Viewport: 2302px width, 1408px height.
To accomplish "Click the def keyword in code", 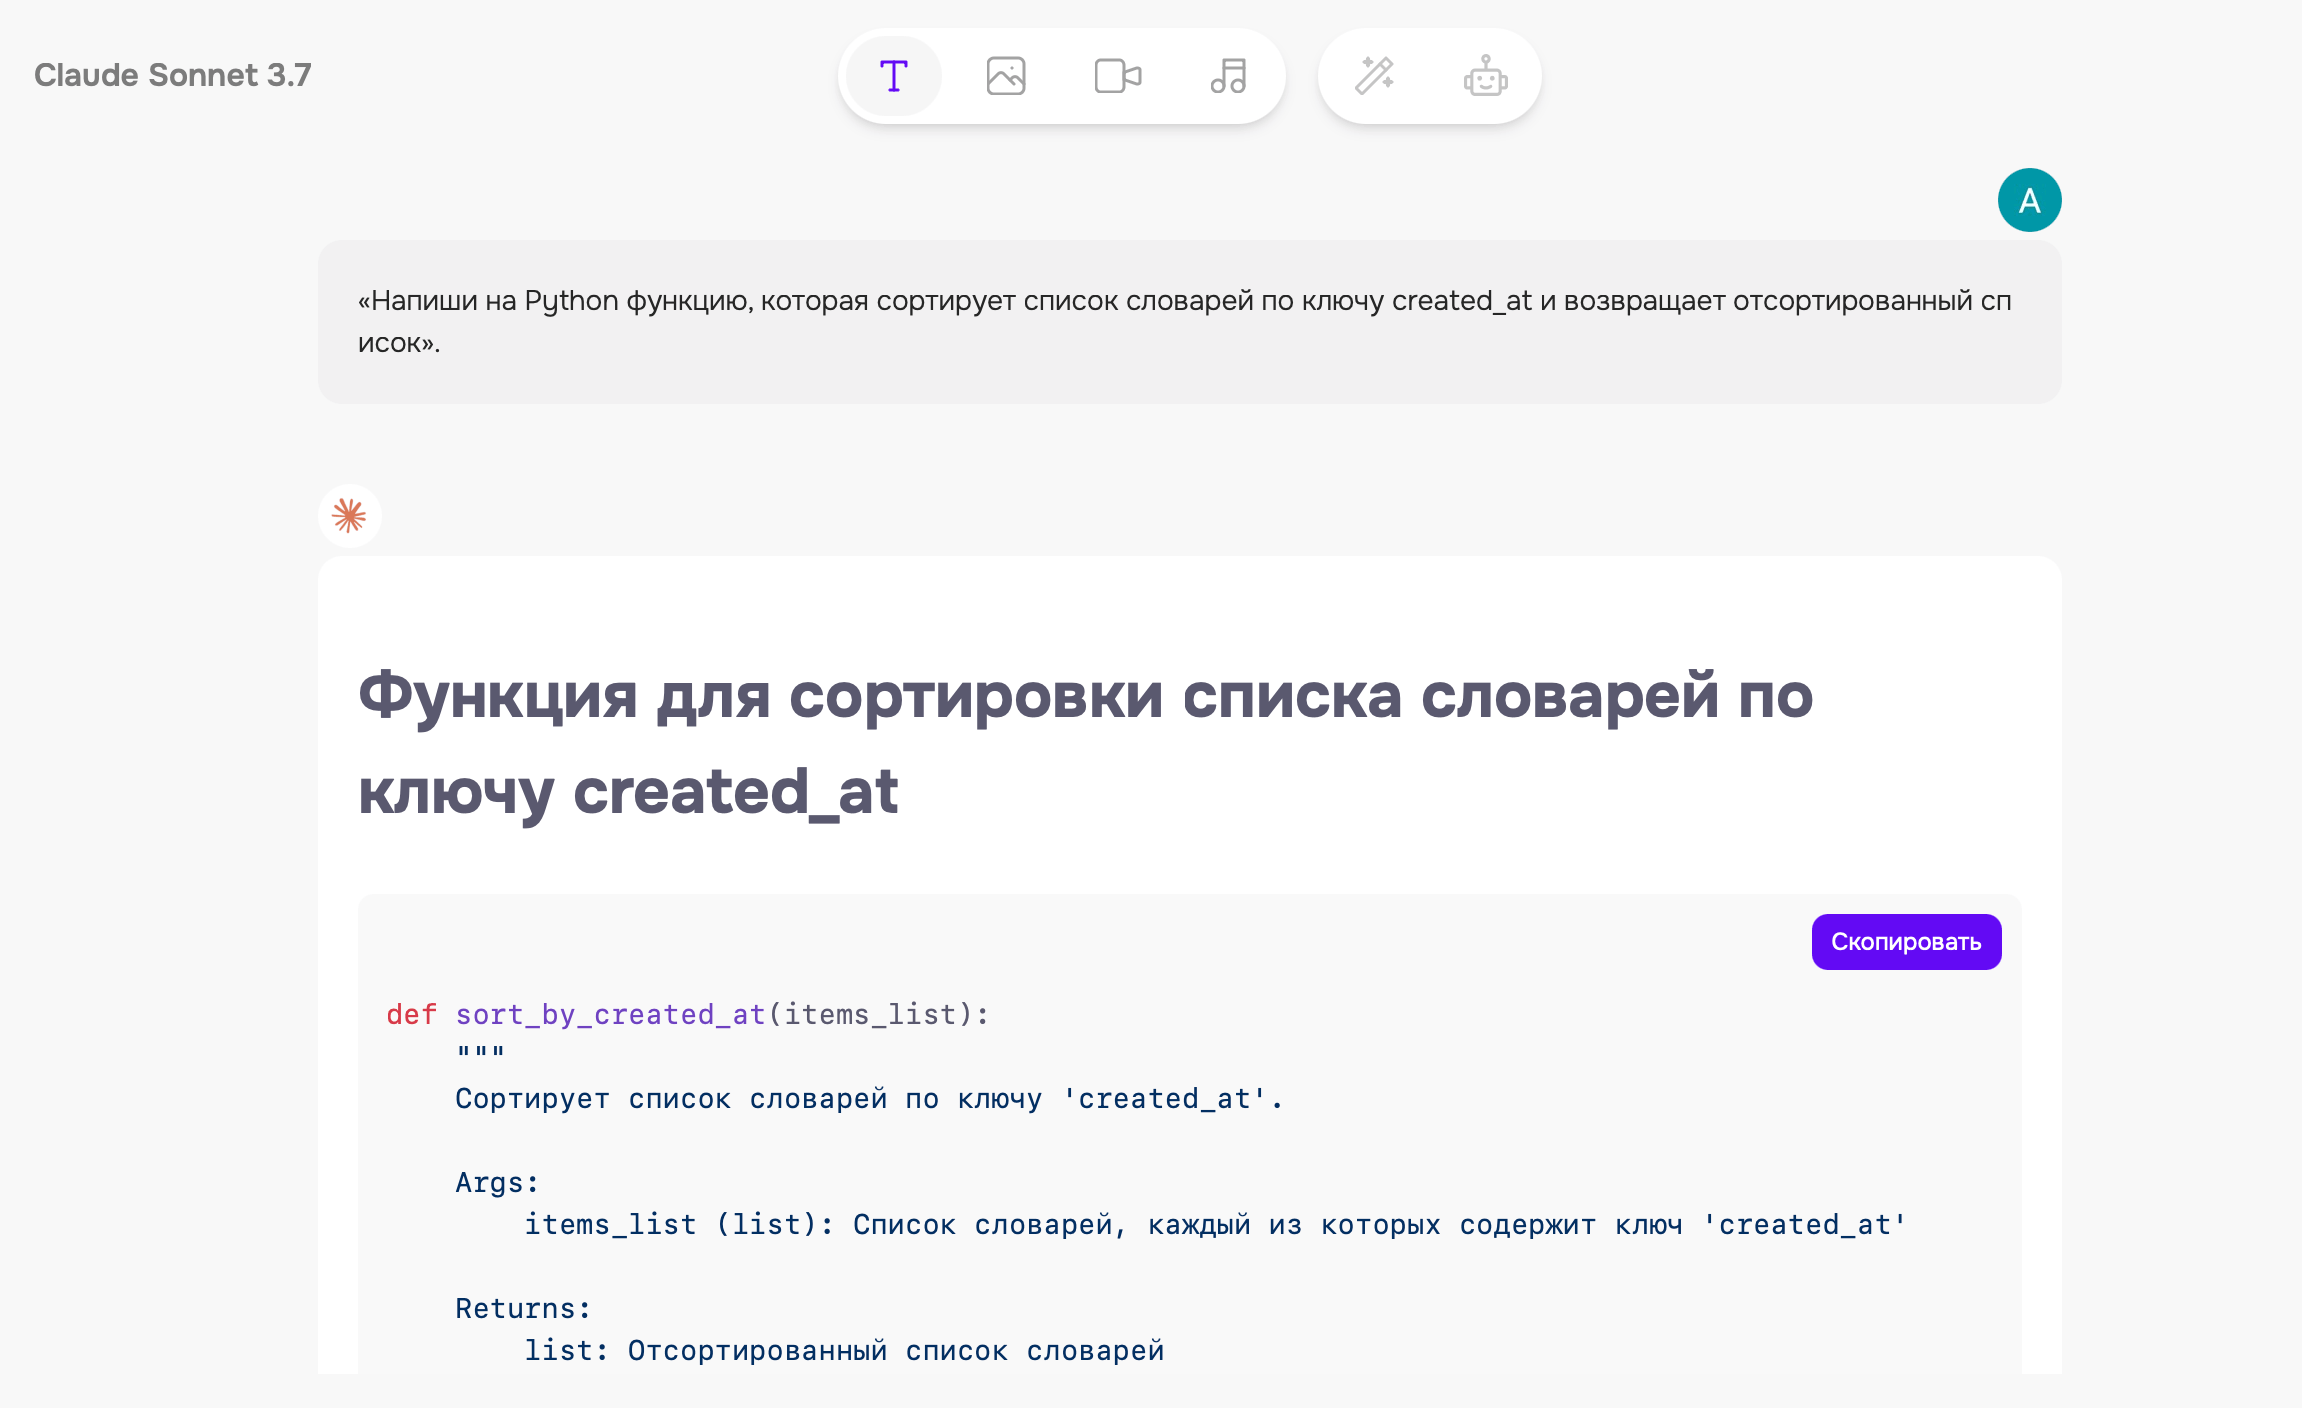I will [x=411, y=1014].
